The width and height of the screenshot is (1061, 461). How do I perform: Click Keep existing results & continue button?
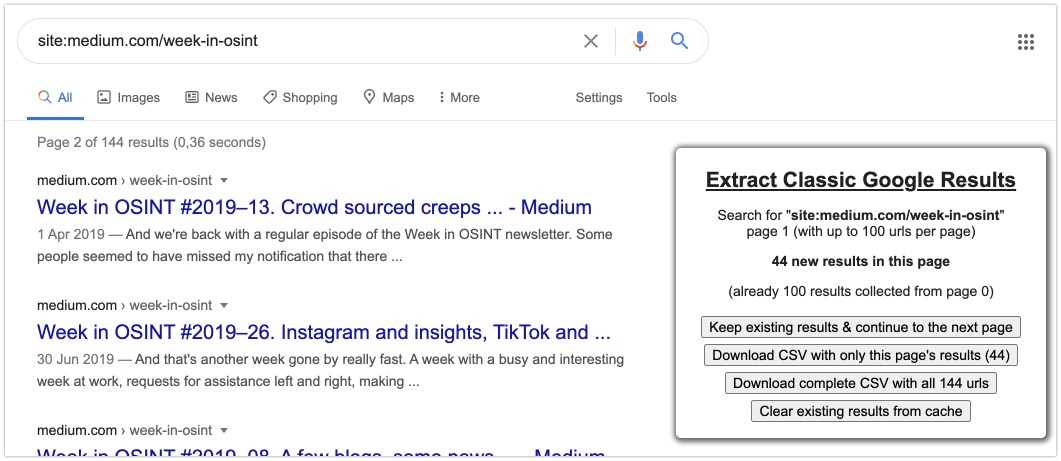click(x=861, y=327)
